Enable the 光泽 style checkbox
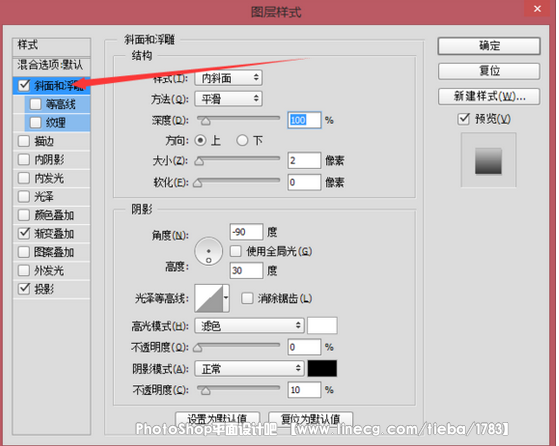The width and height of the screenshot is (559, 446). [x=24, y=196]
